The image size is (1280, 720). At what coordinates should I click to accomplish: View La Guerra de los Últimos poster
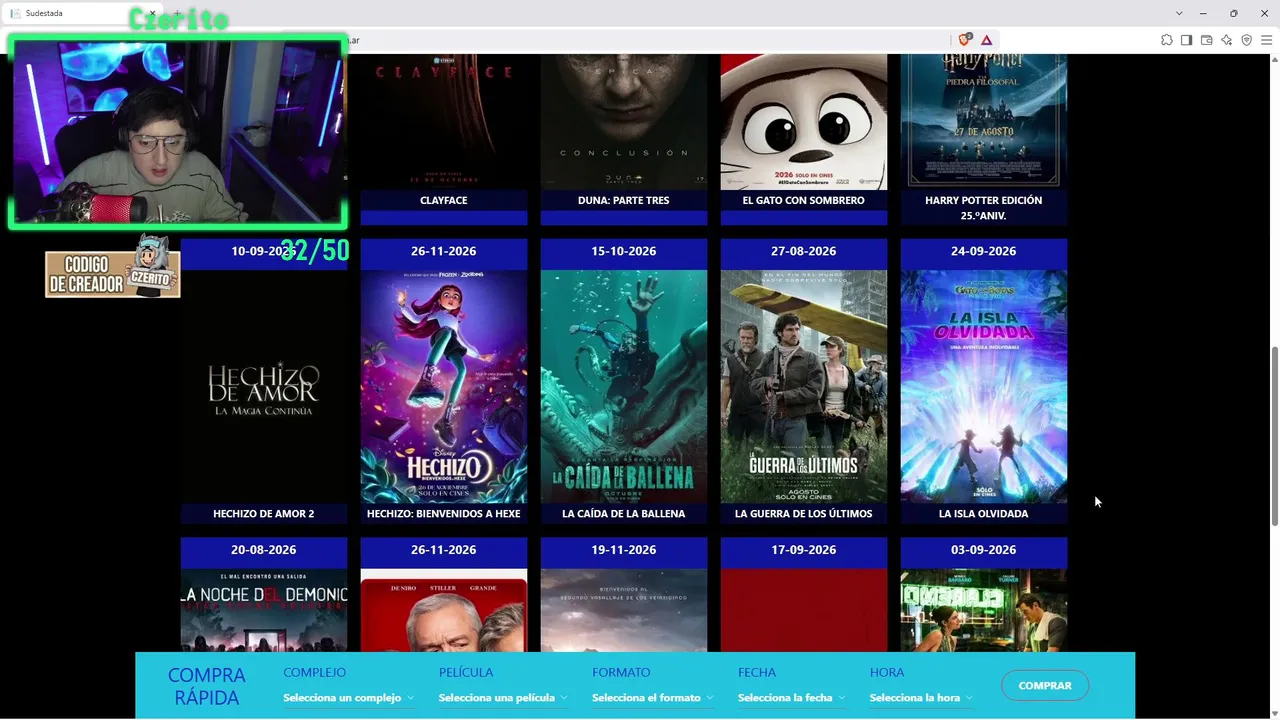point(804,387)
